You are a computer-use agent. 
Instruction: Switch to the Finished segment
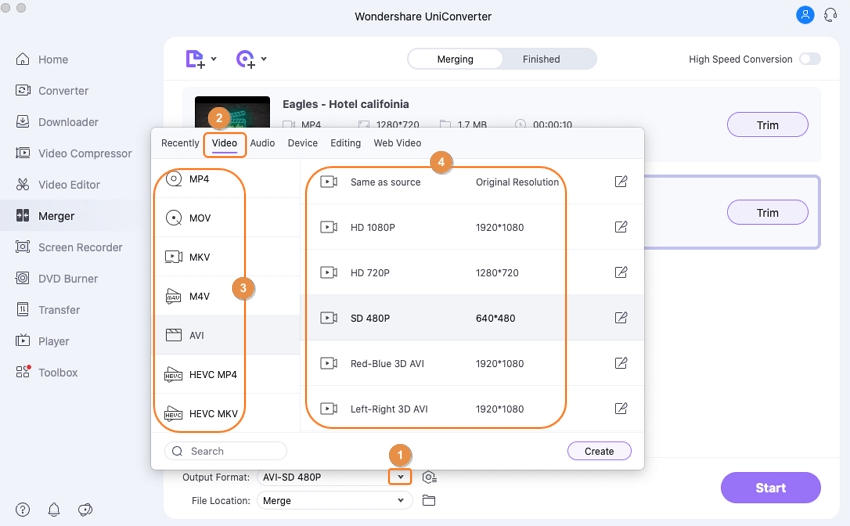(541, 59)
